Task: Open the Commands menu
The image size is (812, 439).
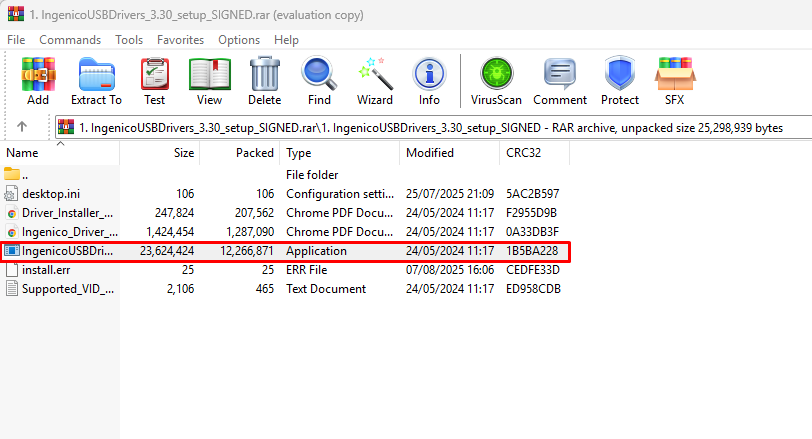Action: point(70,40)
